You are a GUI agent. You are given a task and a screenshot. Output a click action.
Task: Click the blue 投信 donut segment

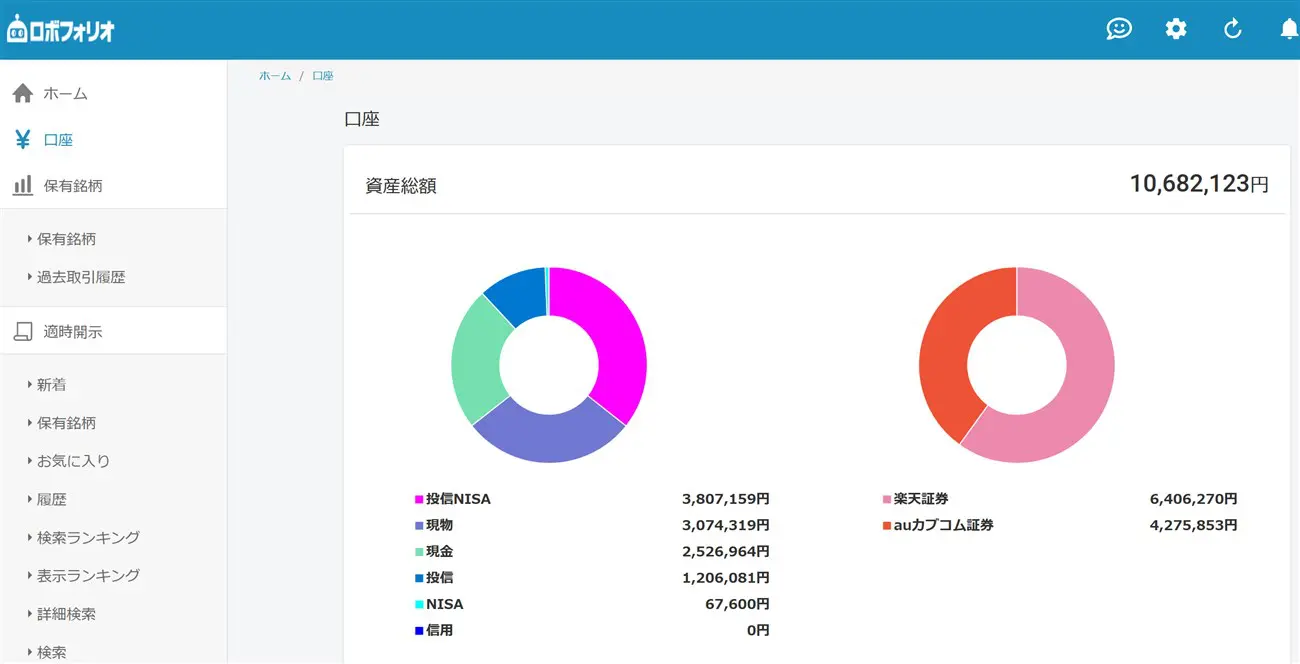coord(520,293)
